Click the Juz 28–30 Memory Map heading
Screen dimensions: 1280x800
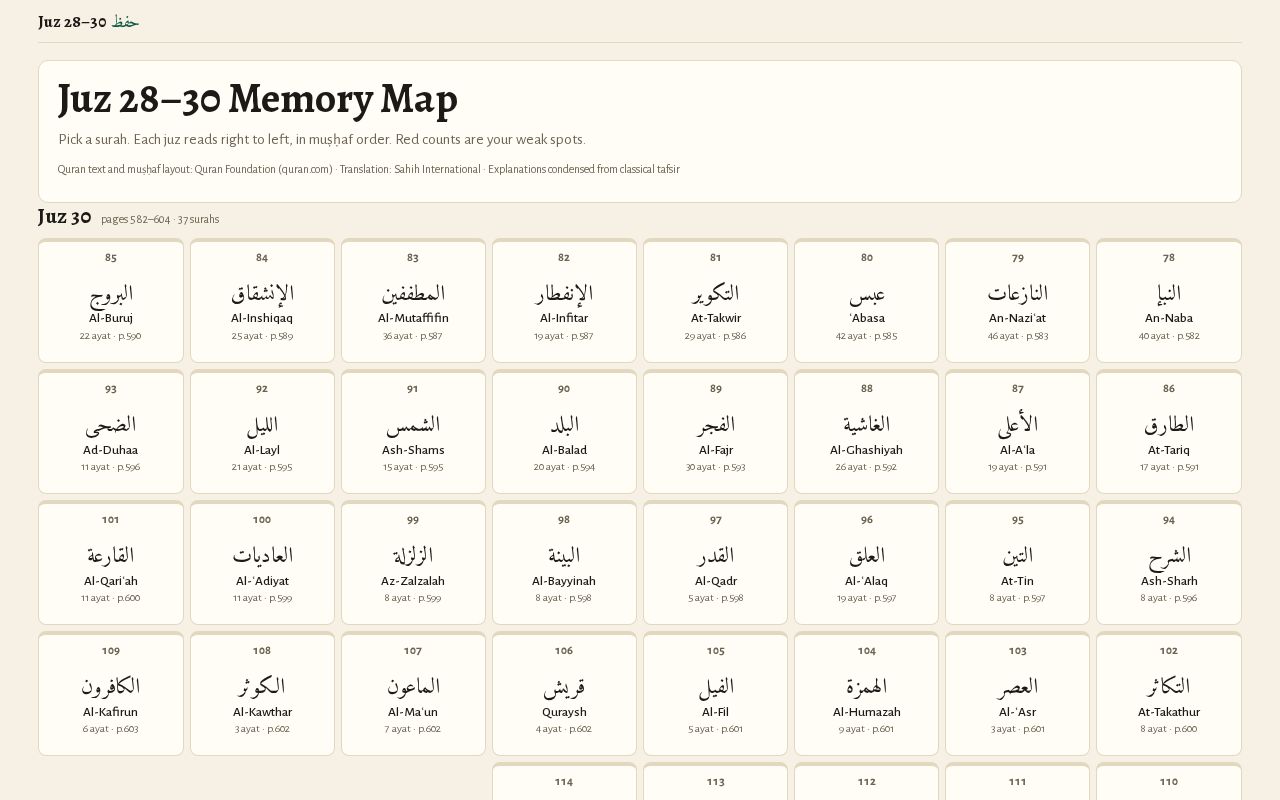pyautogui.click(x=258, y=99)
